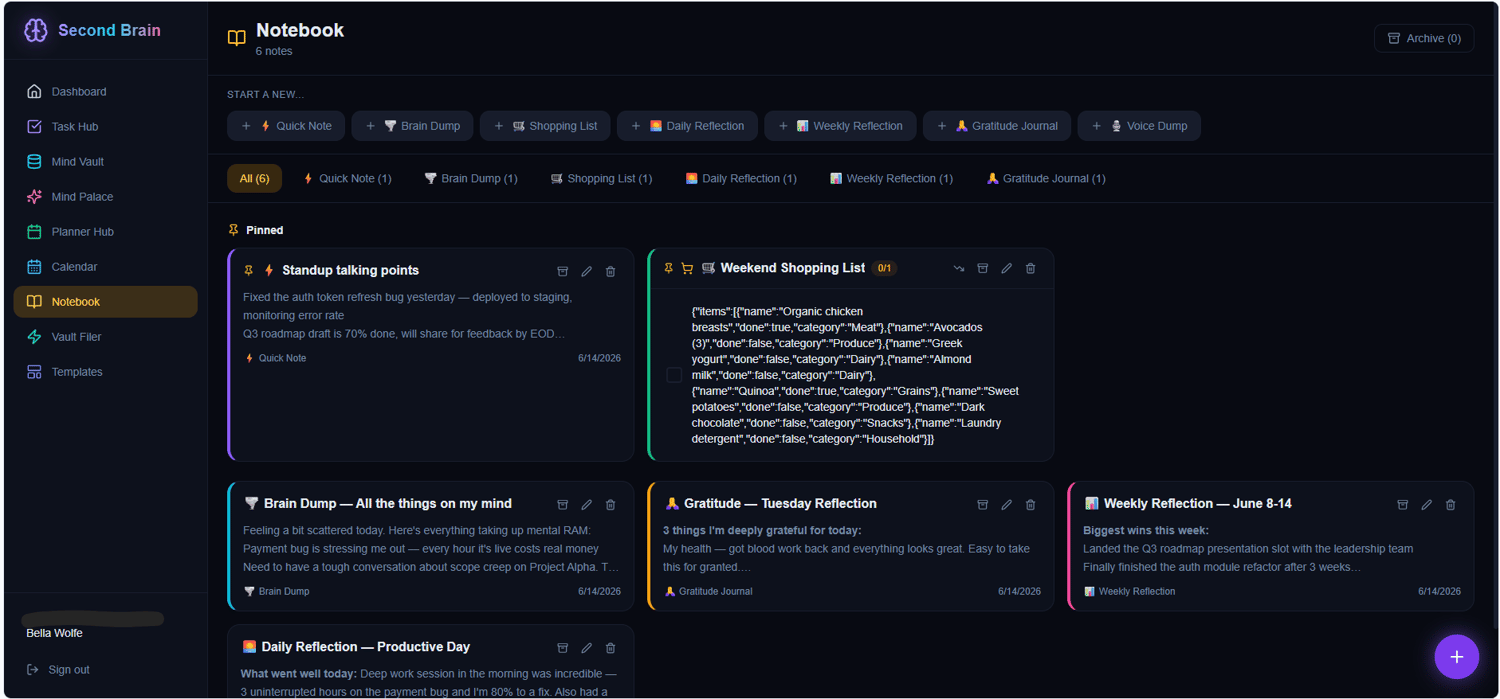This screenshot has height=699, width=1500.
Task: Delete the Daily Reflection Productive Day note
Action: (x=611, y=648)
